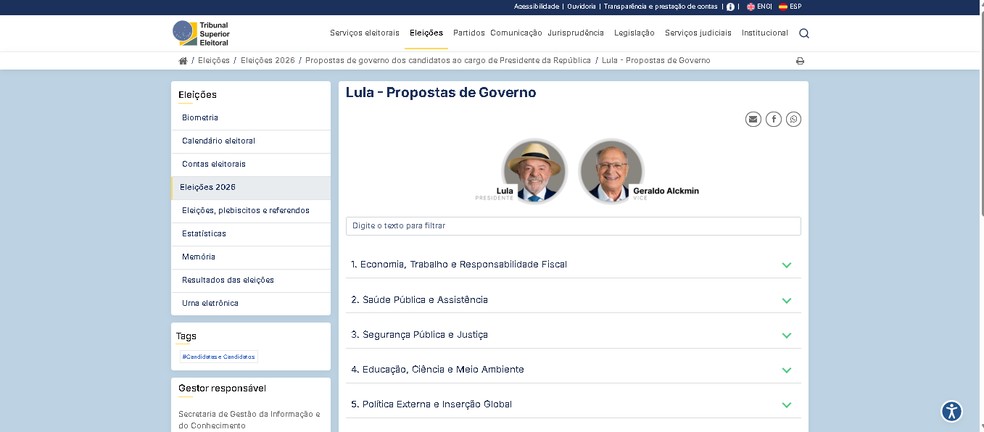The height and width of the screenshot is (432, 984).
Task: Open Legislação menu
Action: tap(634, 33)
